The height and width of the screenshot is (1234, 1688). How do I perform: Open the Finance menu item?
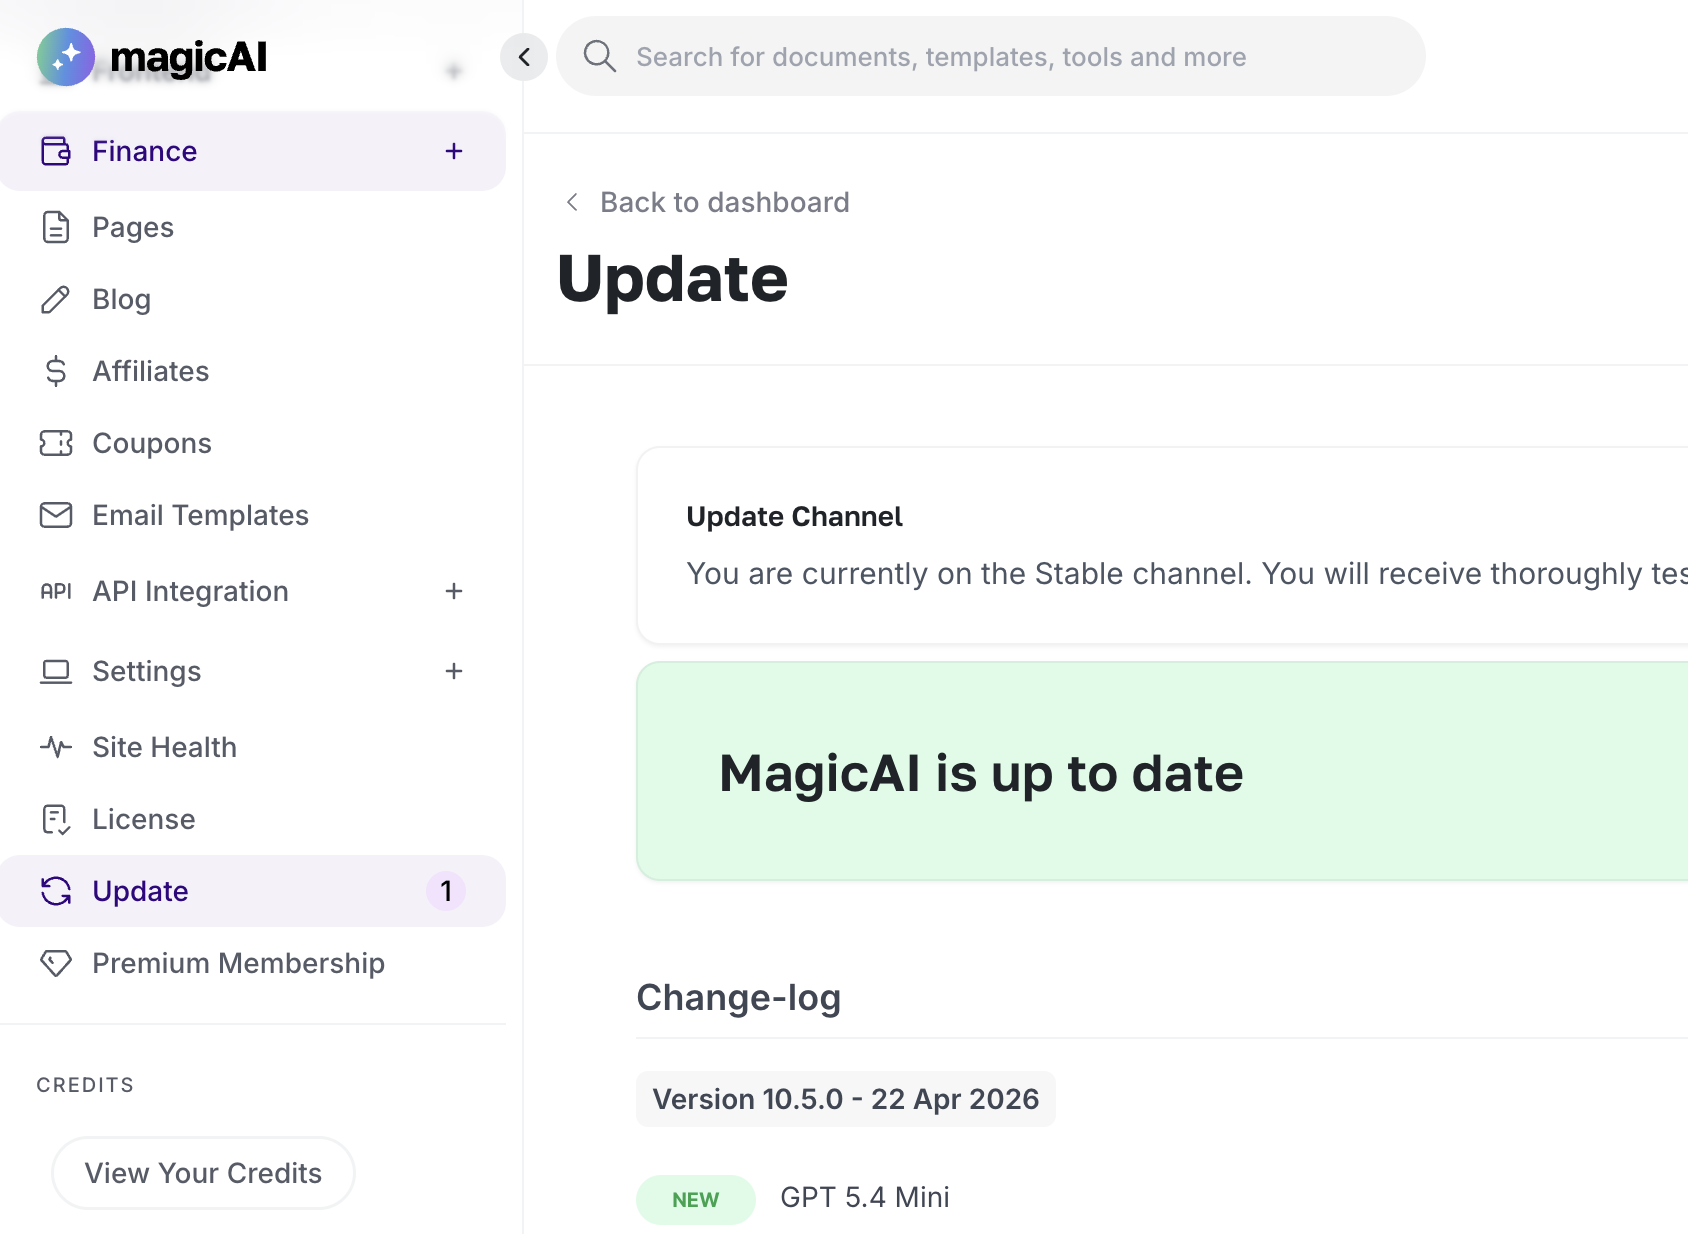(x=253, y=151)
